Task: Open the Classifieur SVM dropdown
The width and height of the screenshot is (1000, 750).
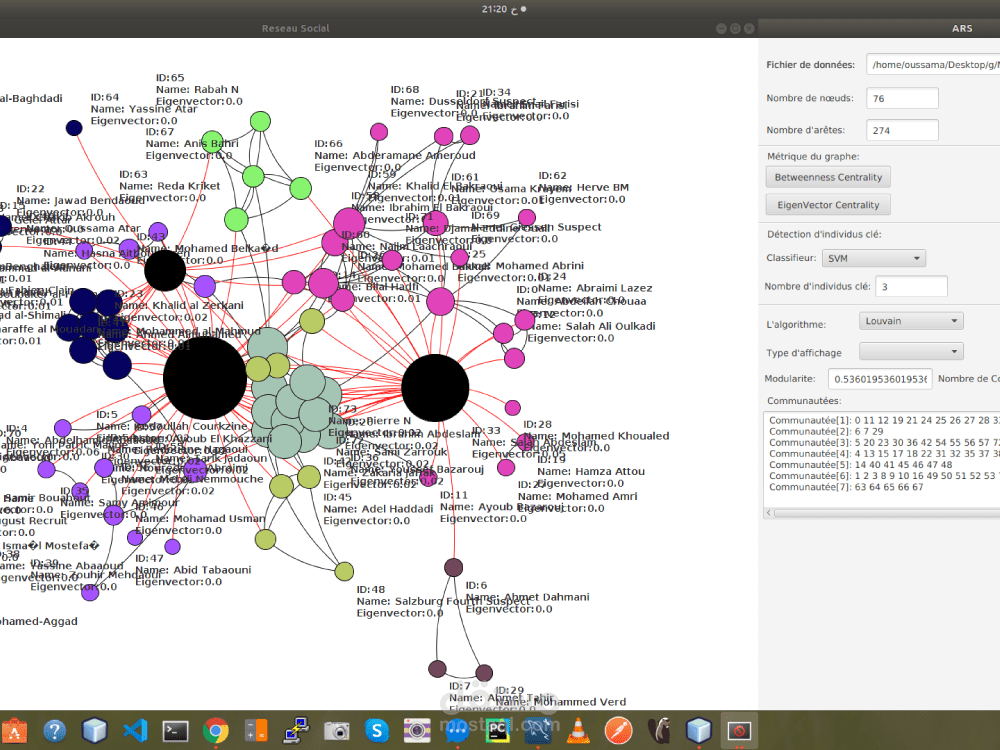Action: (x=873, y=257)
